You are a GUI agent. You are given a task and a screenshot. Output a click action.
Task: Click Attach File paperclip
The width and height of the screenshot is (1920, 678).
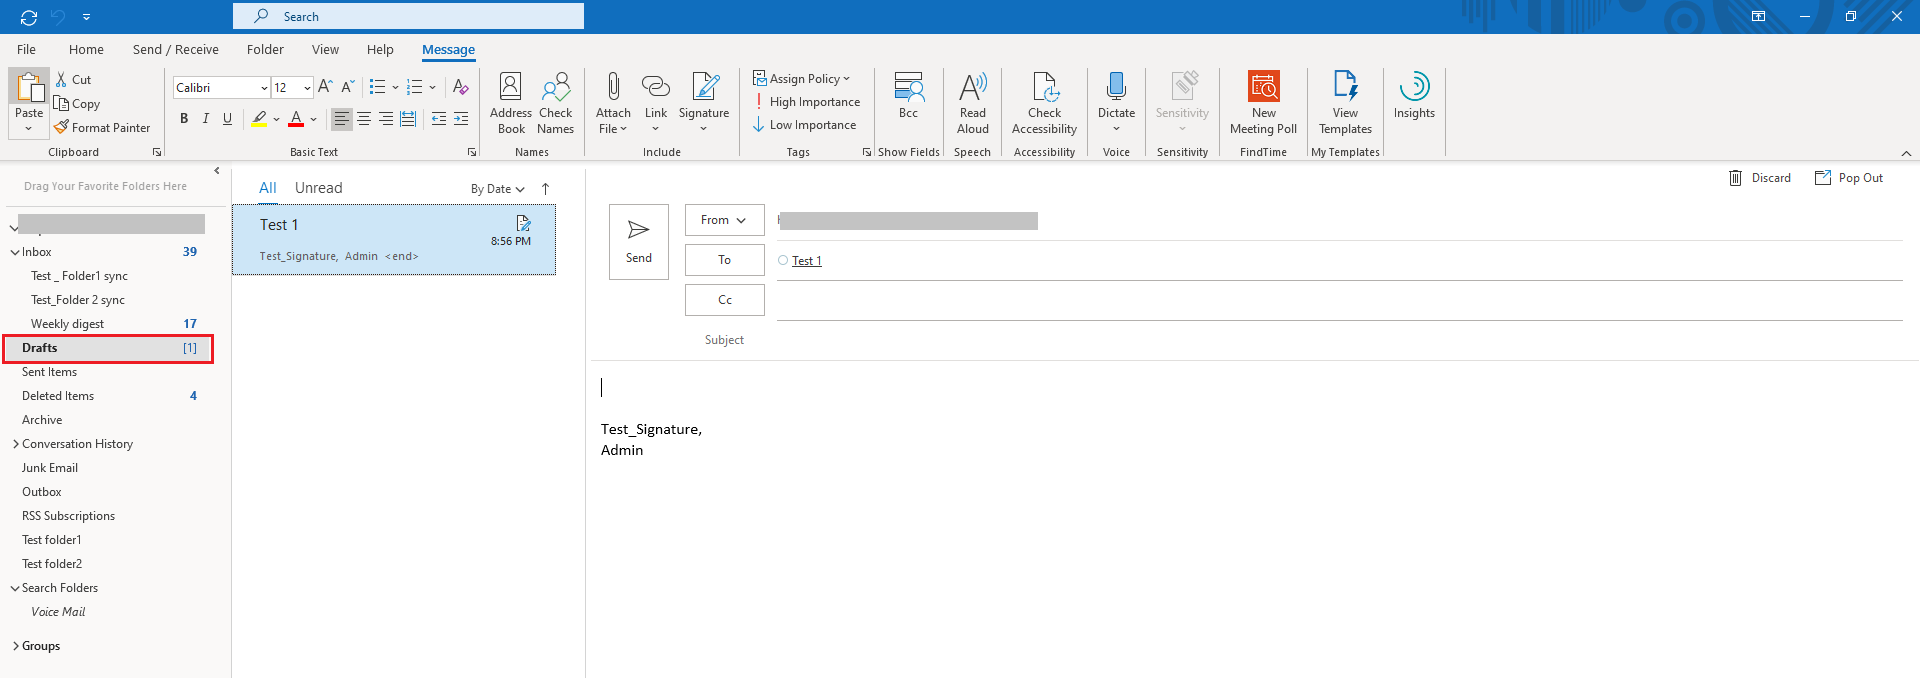tap(613, 103)
